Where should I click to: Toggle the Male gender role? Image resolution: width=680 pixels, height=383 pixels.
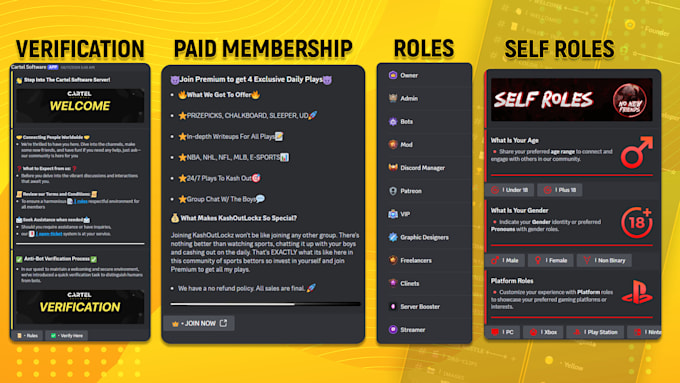[505, 260]
